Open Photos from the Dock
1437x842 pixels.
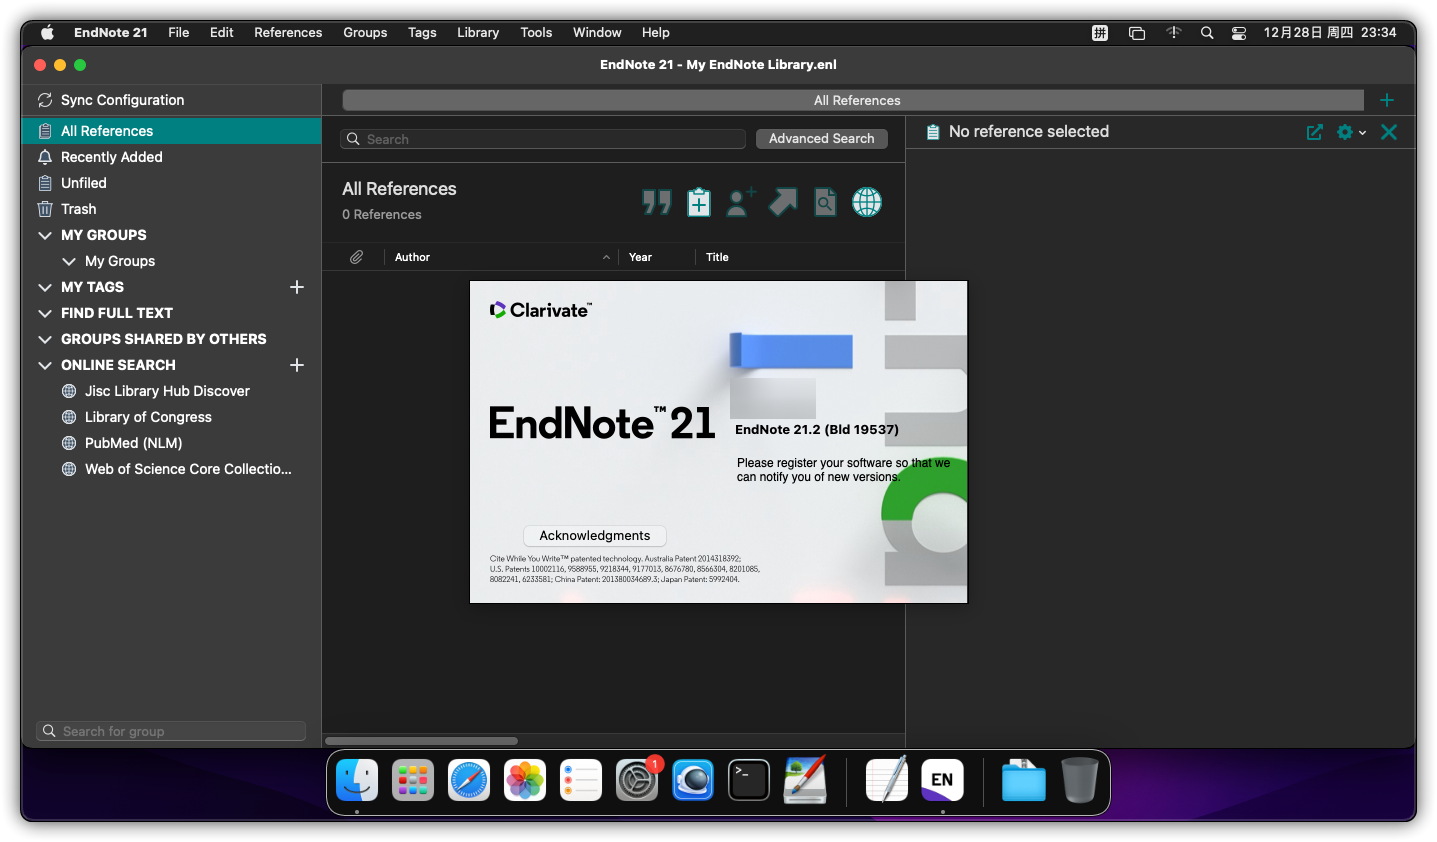tap(525, 780)
